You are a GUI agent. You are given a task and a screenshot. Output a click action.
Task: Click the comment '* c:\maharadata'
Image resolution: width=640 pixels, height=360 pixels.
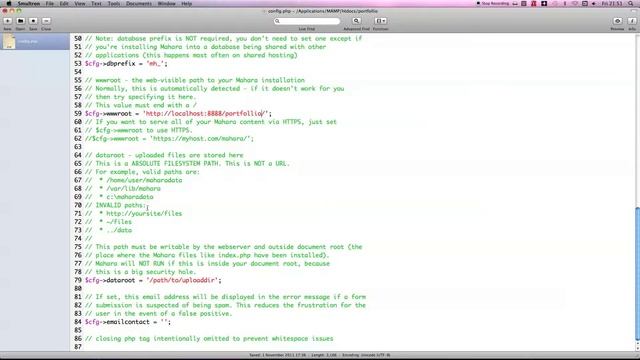coord(119,197)
